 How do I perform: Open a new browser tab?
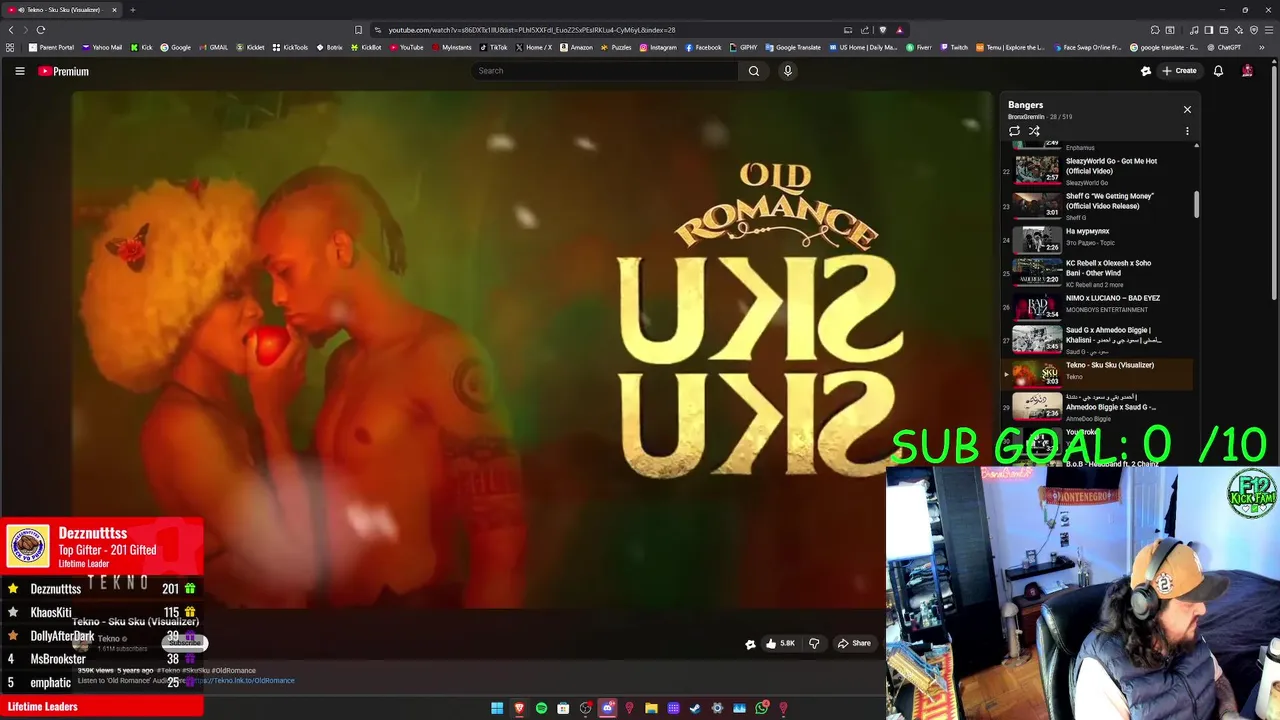pos(132,10)
